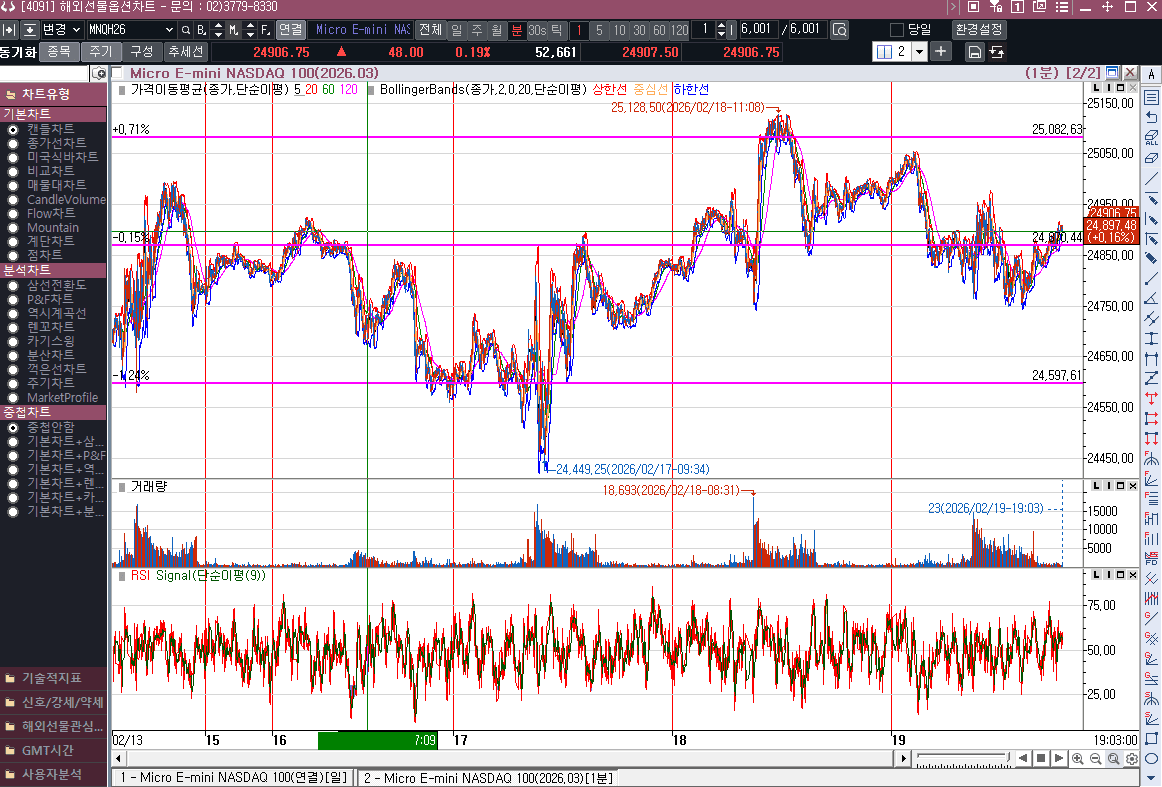Open the chart split count dropdown
Image resolution: width=1162 pixels, height=787 pixels.
(919, 52)
